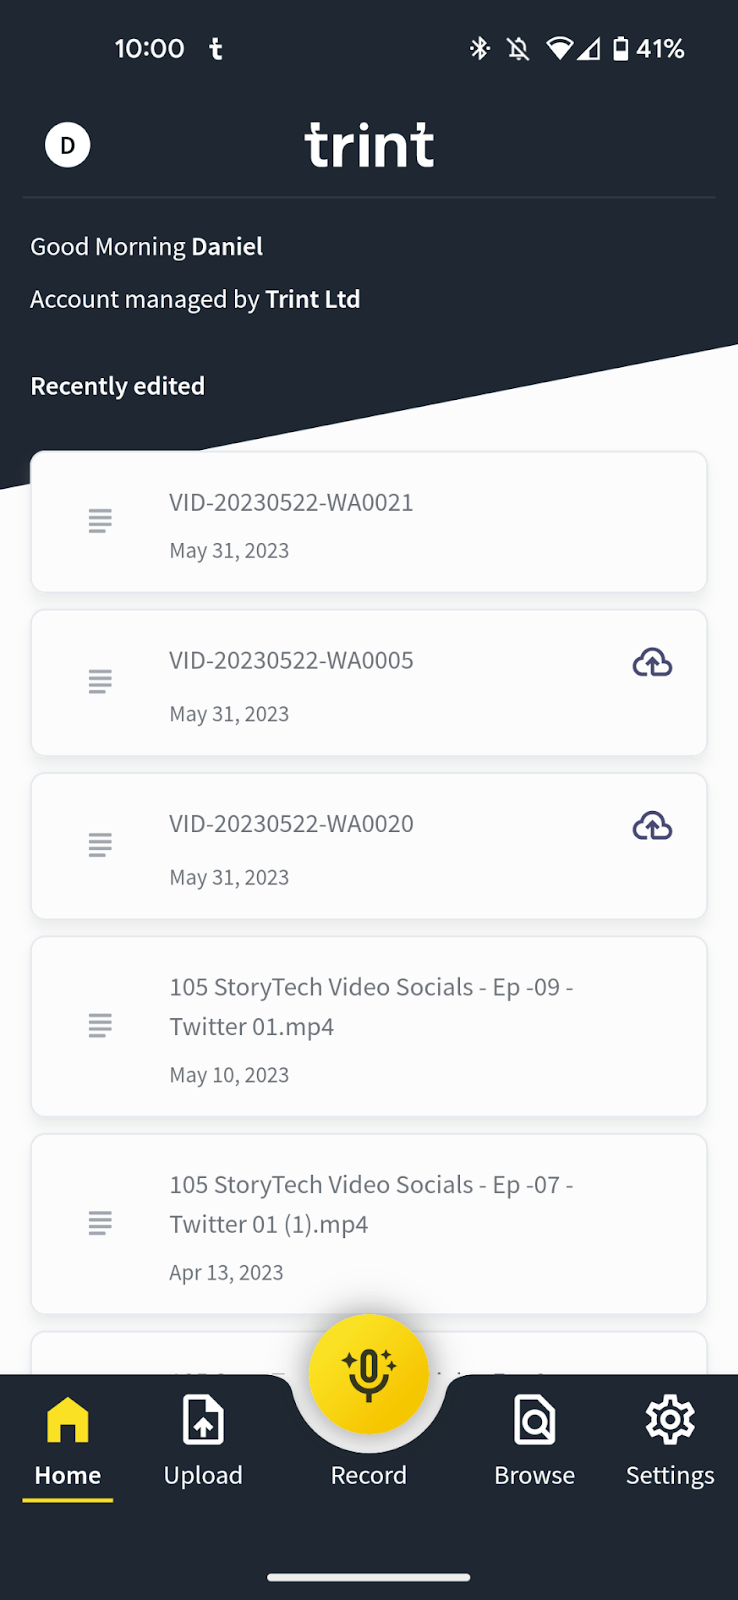
Task: Select the Settings tab label
Action: (x=669, y=1476)
